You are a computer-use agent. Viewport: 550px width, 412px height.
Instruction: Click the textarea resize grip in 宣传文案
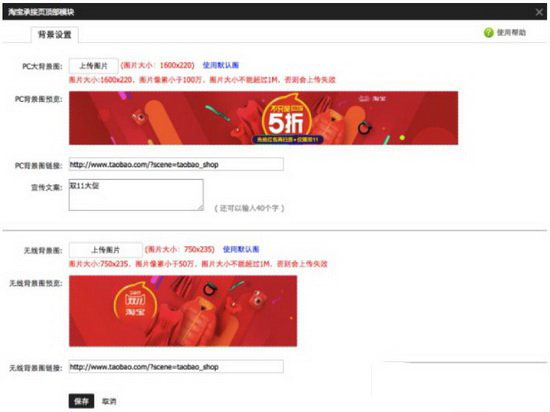tap(200, 208)
